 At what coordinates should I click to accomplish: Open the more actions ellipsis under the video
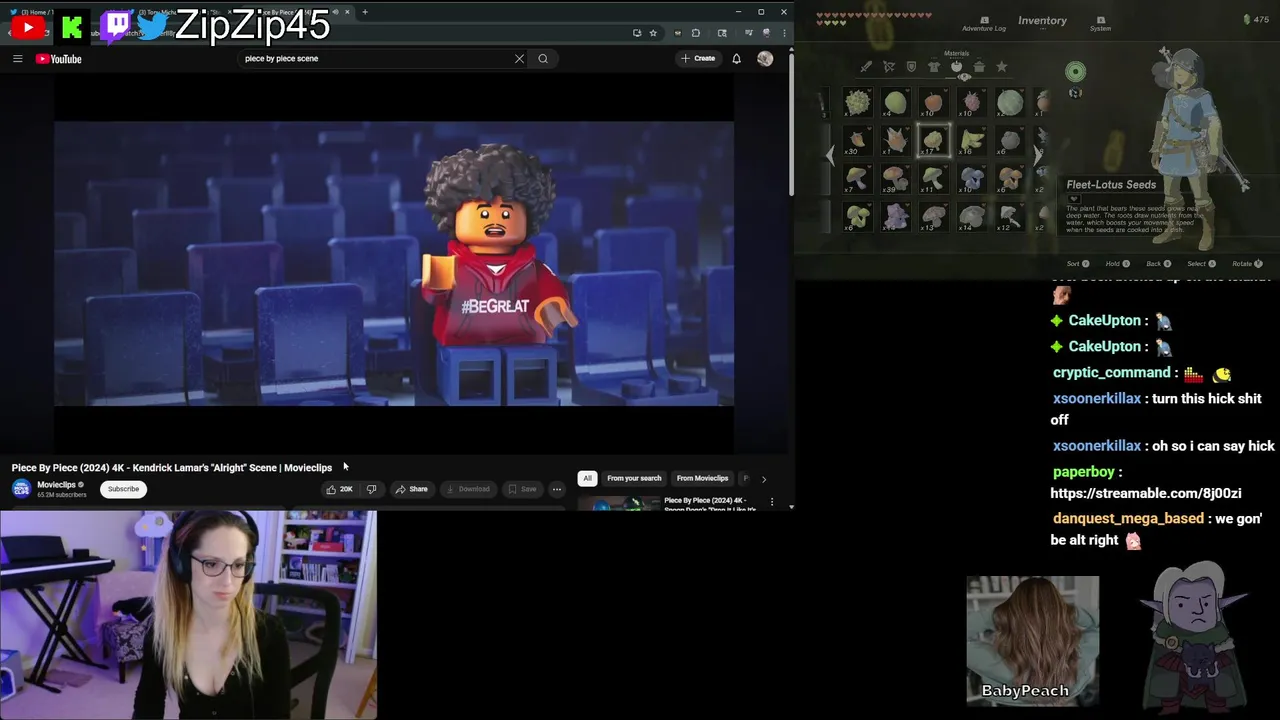click(557, 489)
